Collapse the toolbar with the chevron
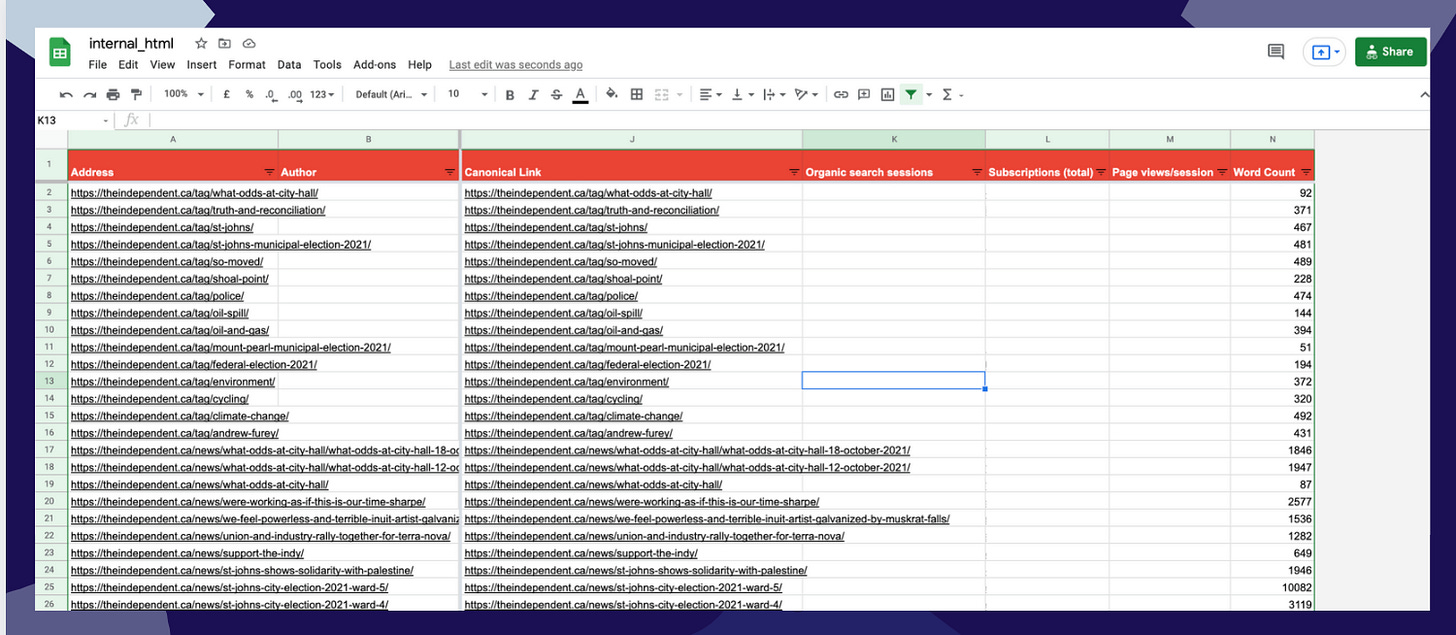The height and width of the screenshot is (635, 1456). coord(1424,94)
